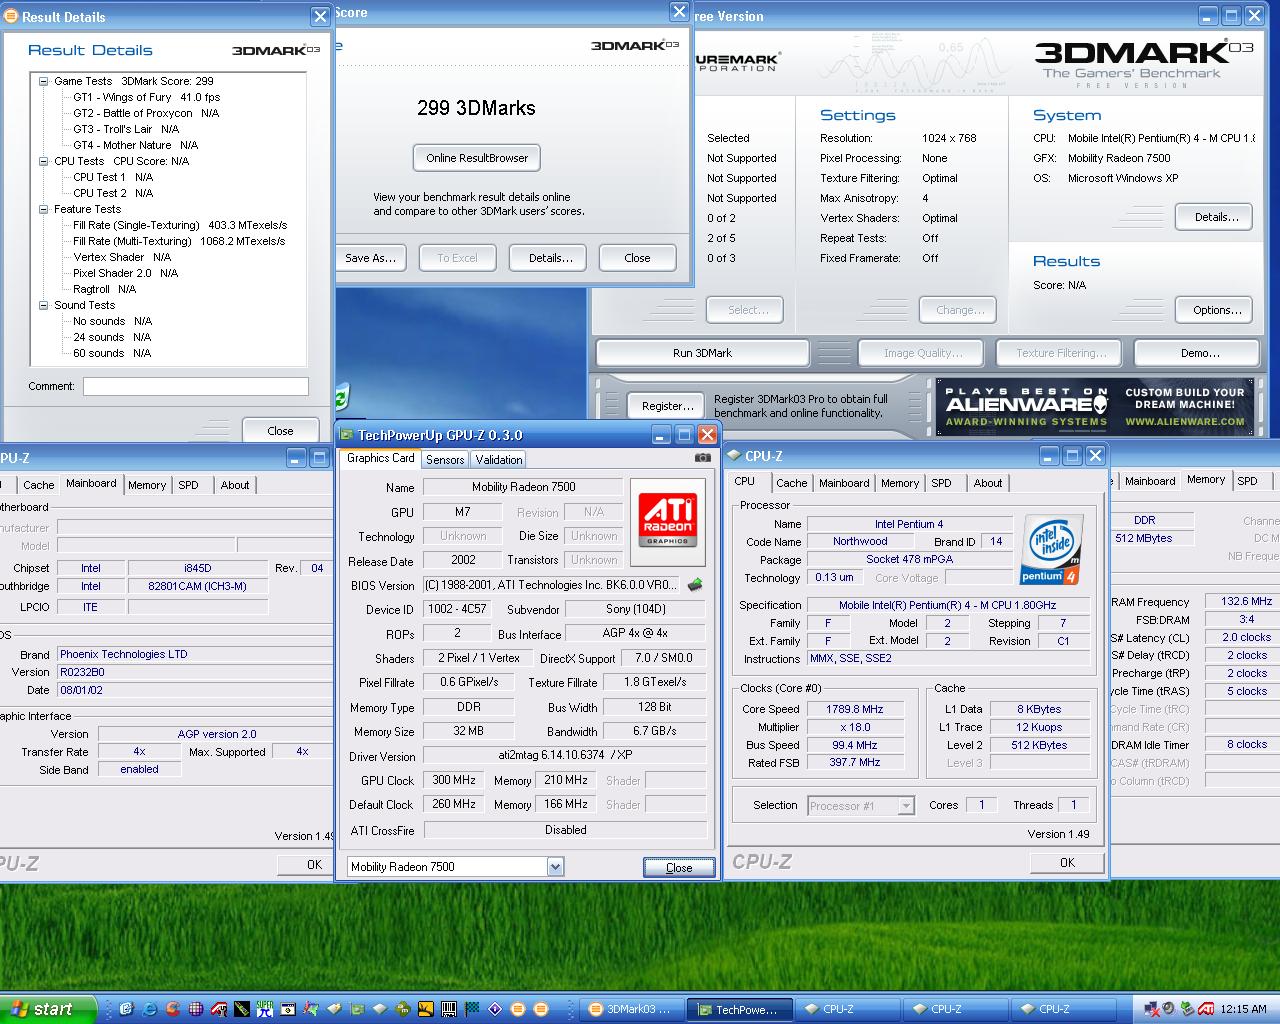The width and height of the screenshot is (1280, 1024).
Task: Open the Mobility Radeon 7500 GPU dropdown
Action: tap(555, 867)
